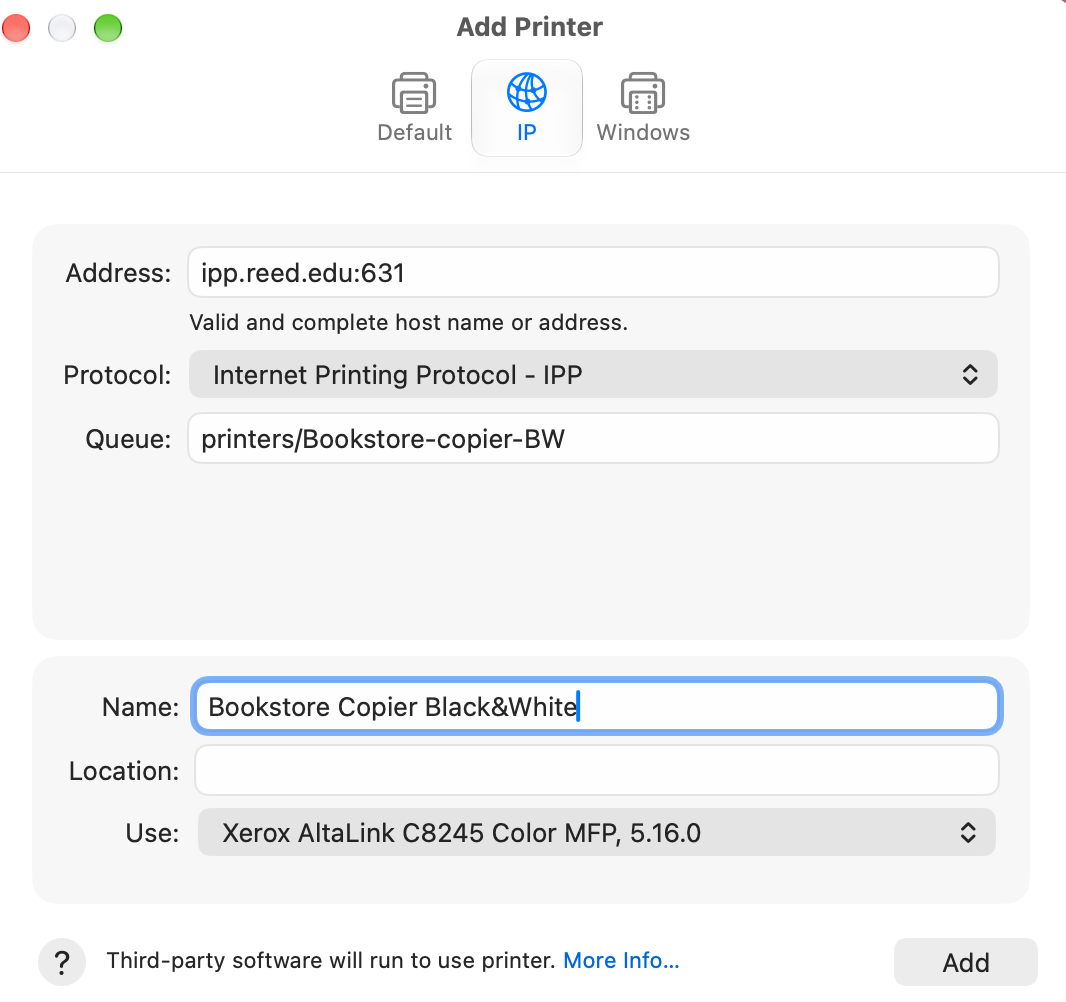Click the gray minimize window button

pyautogui.click(x=62, y=28)
